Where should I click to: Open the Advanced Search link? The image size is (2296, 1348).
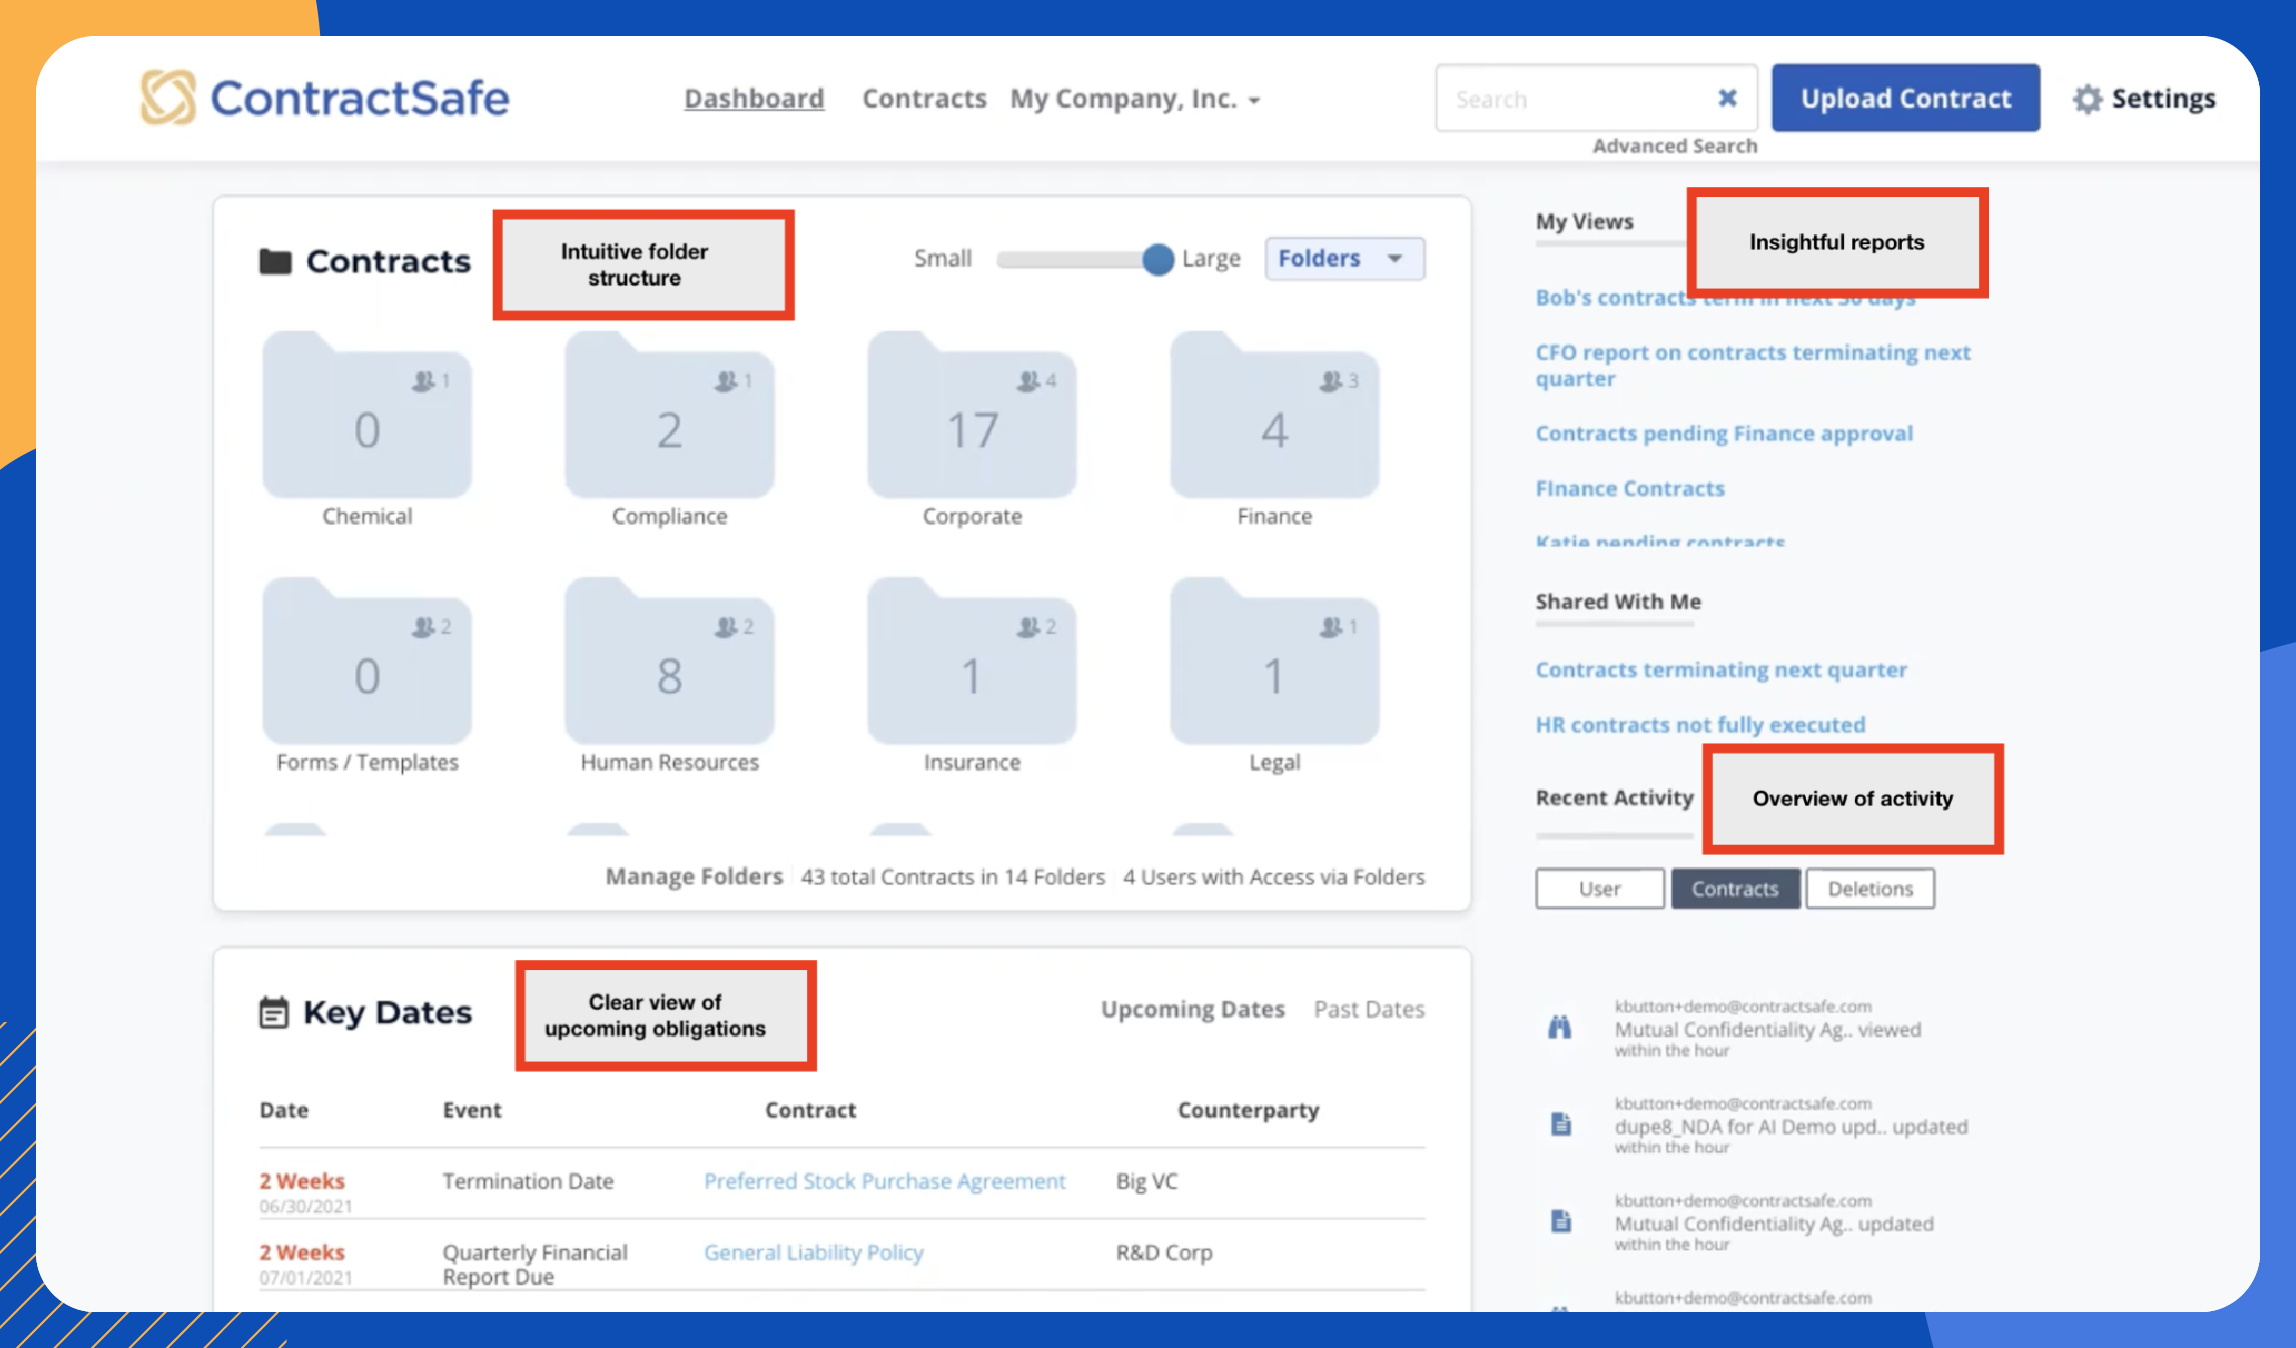pyautogui.click(x=1674, y=146)
